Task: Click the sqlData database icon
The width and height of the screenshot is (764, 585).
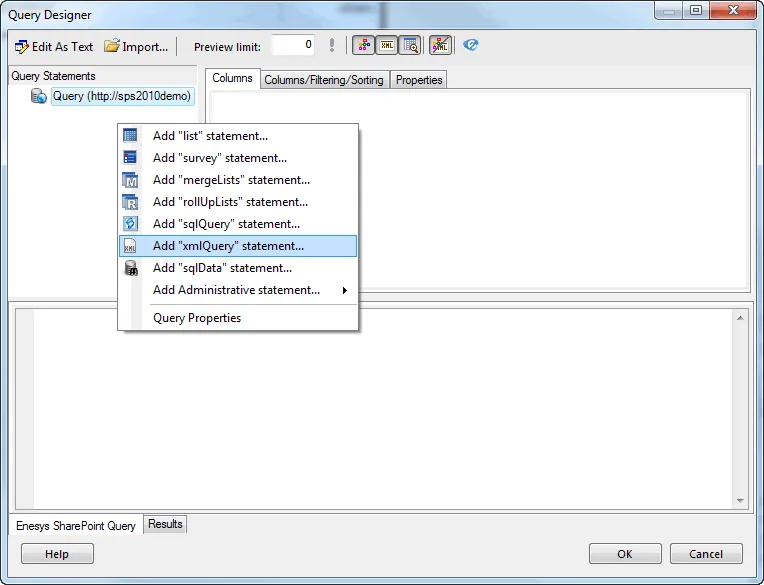Action: point(131,268)
